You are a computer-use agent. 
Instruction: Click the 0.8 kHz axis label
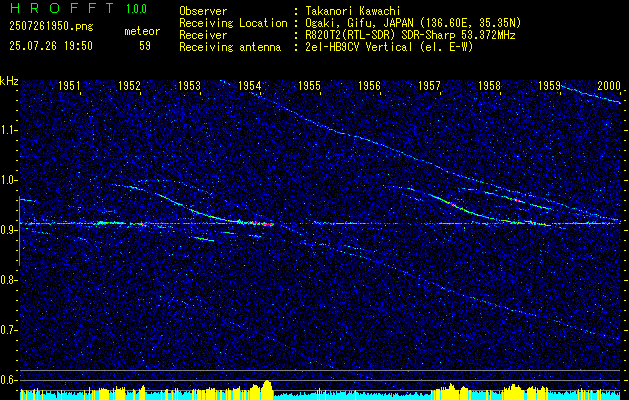click(8, 280)
